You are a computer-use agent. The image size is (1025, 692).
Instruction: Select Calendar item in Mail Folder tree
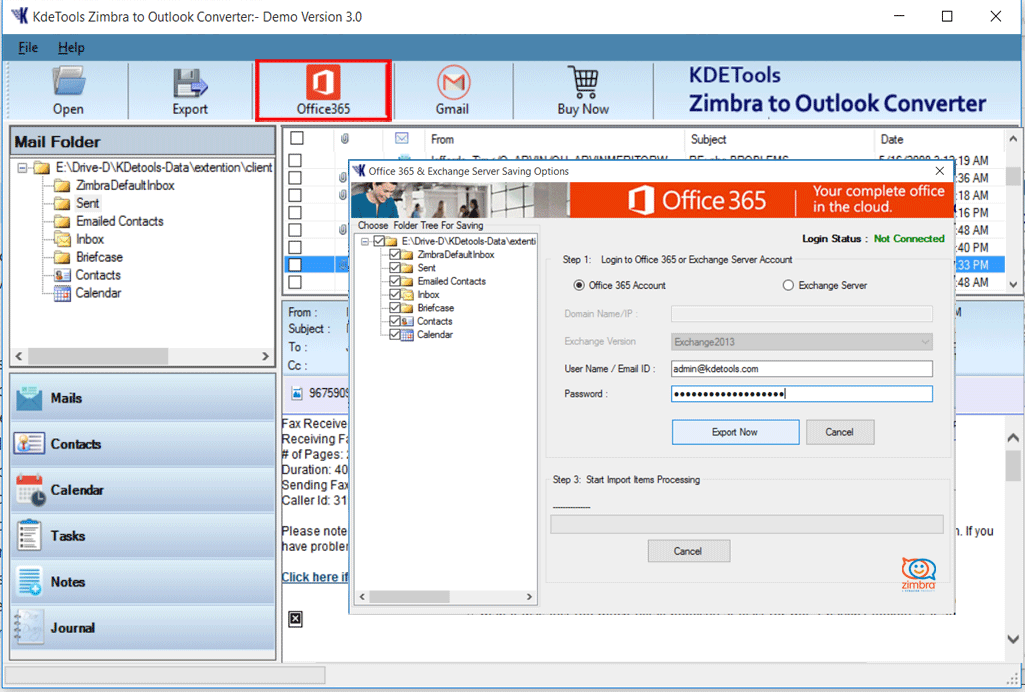pyautogui.click(x=98, y=293)
